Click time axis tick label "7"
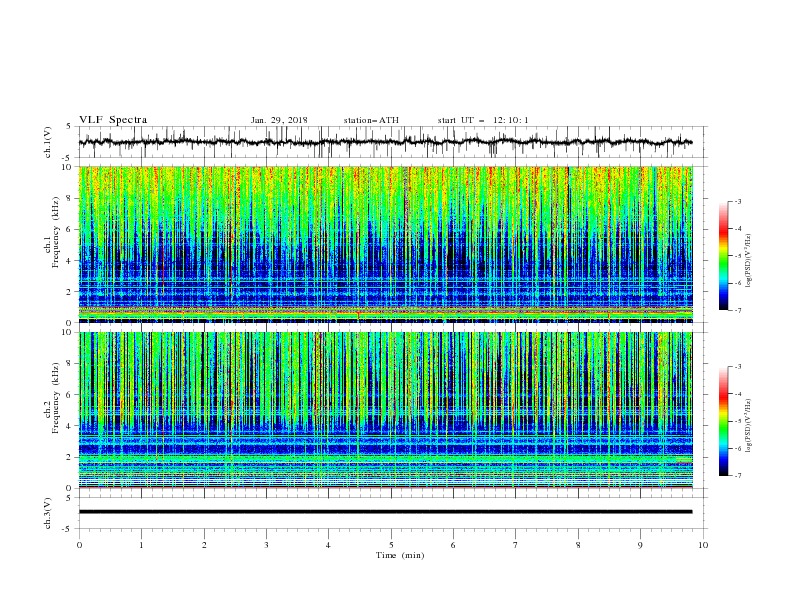792x612 pixels. (515, 545)
